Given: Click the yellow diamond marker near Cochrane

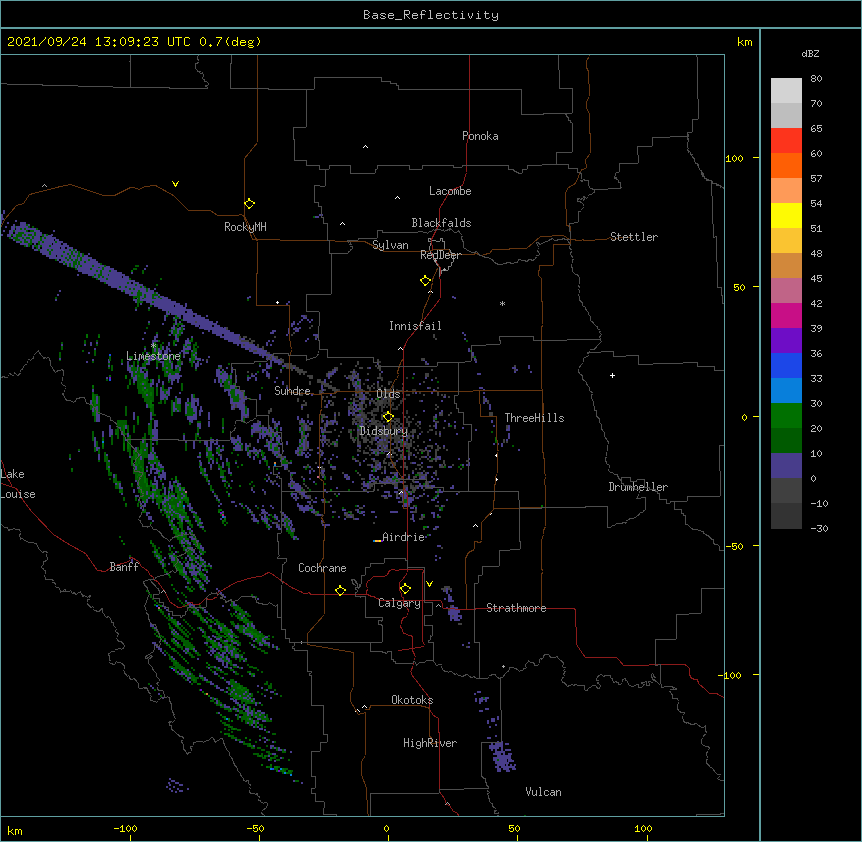Looking at the screenshot, I should click(340, 590).
